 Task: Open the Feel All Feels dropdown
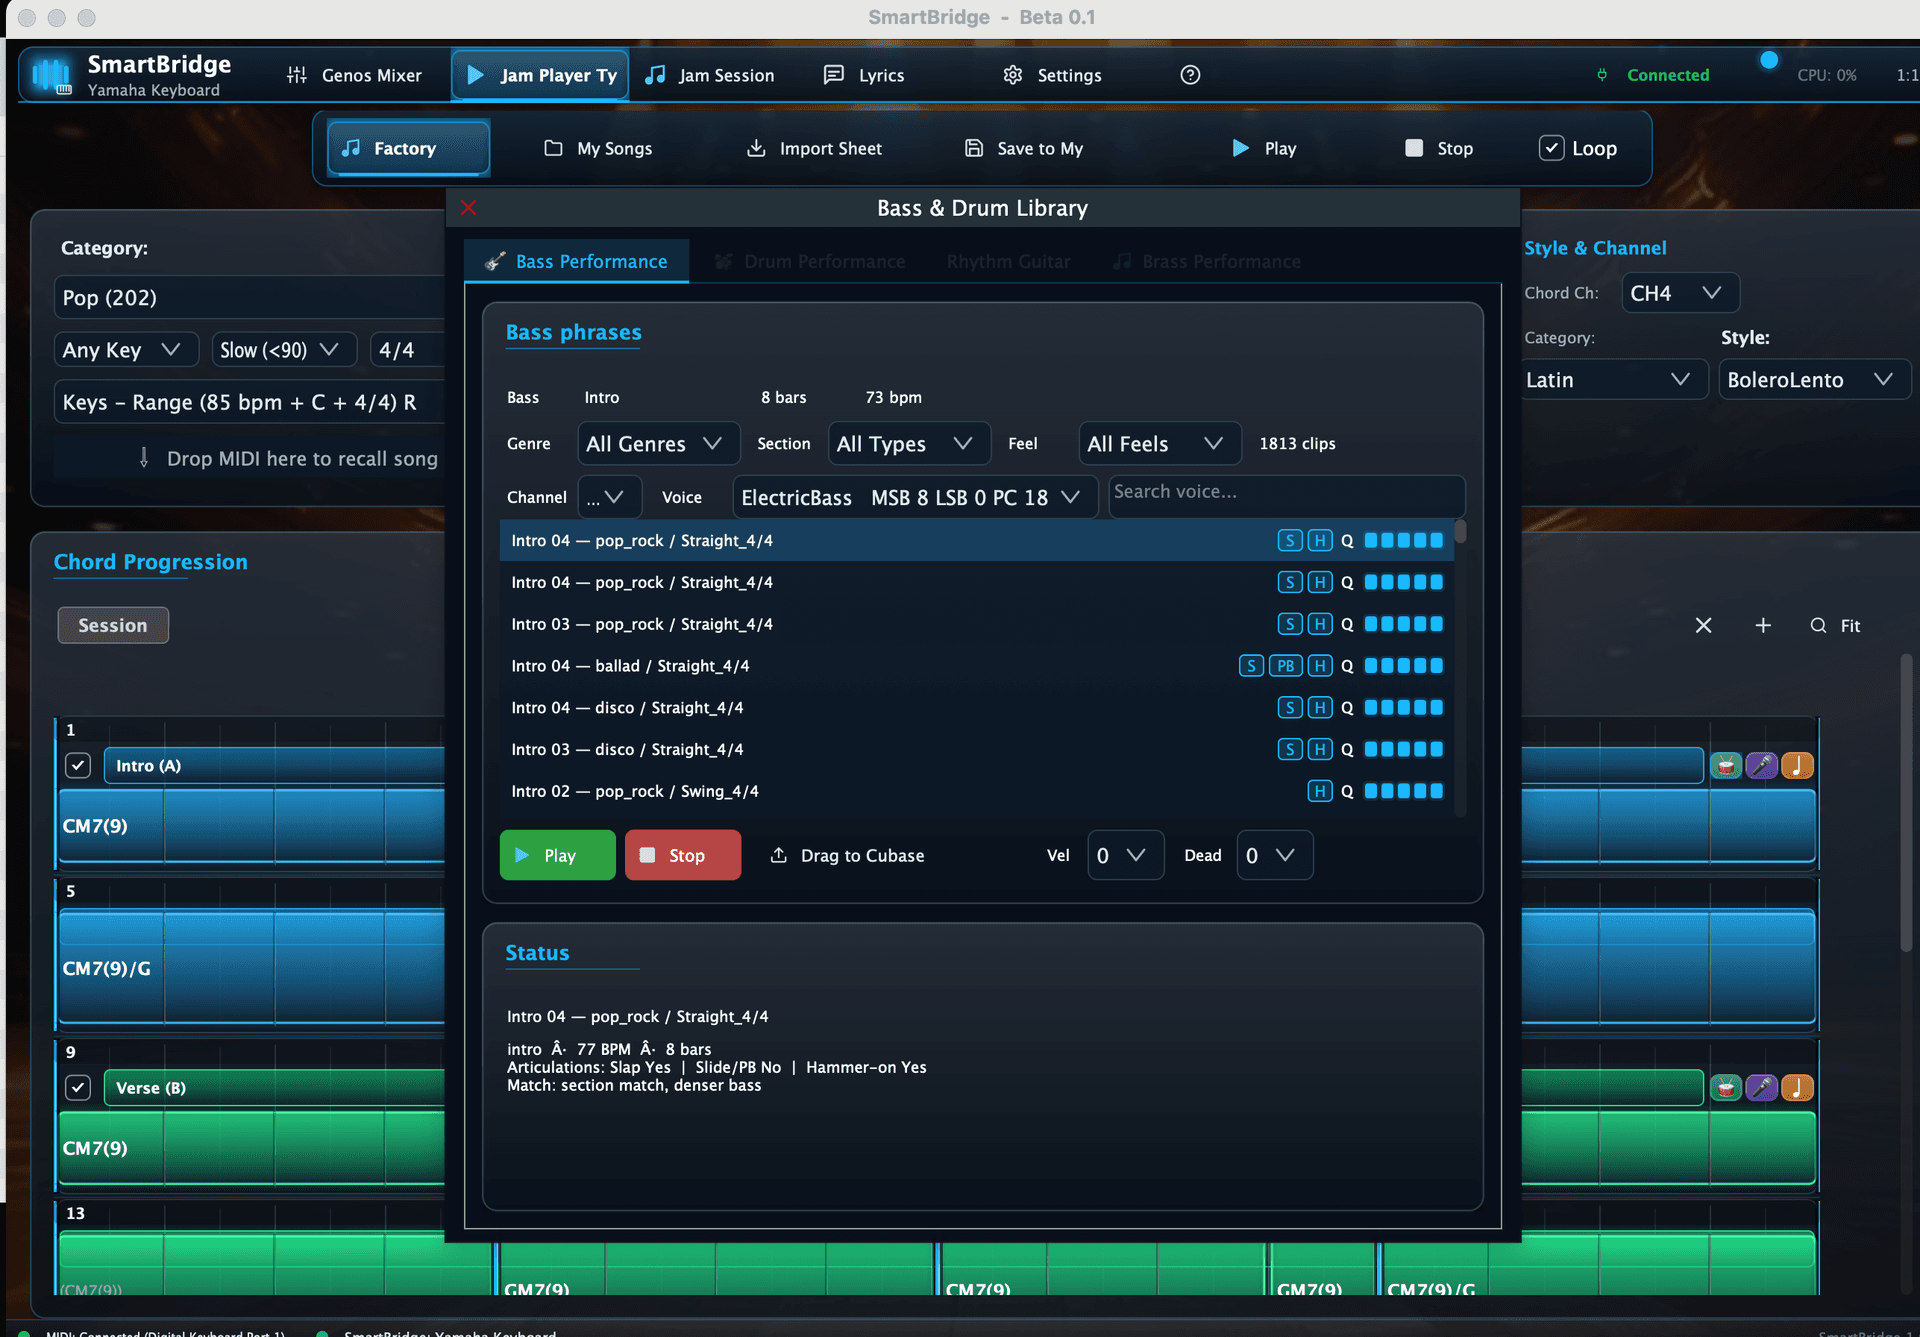tap(1160, 444)
